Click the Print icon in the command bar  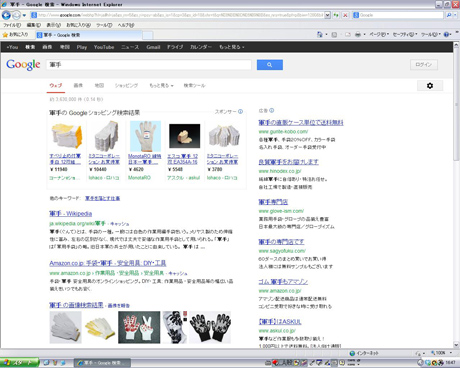(x=358, y=35)
